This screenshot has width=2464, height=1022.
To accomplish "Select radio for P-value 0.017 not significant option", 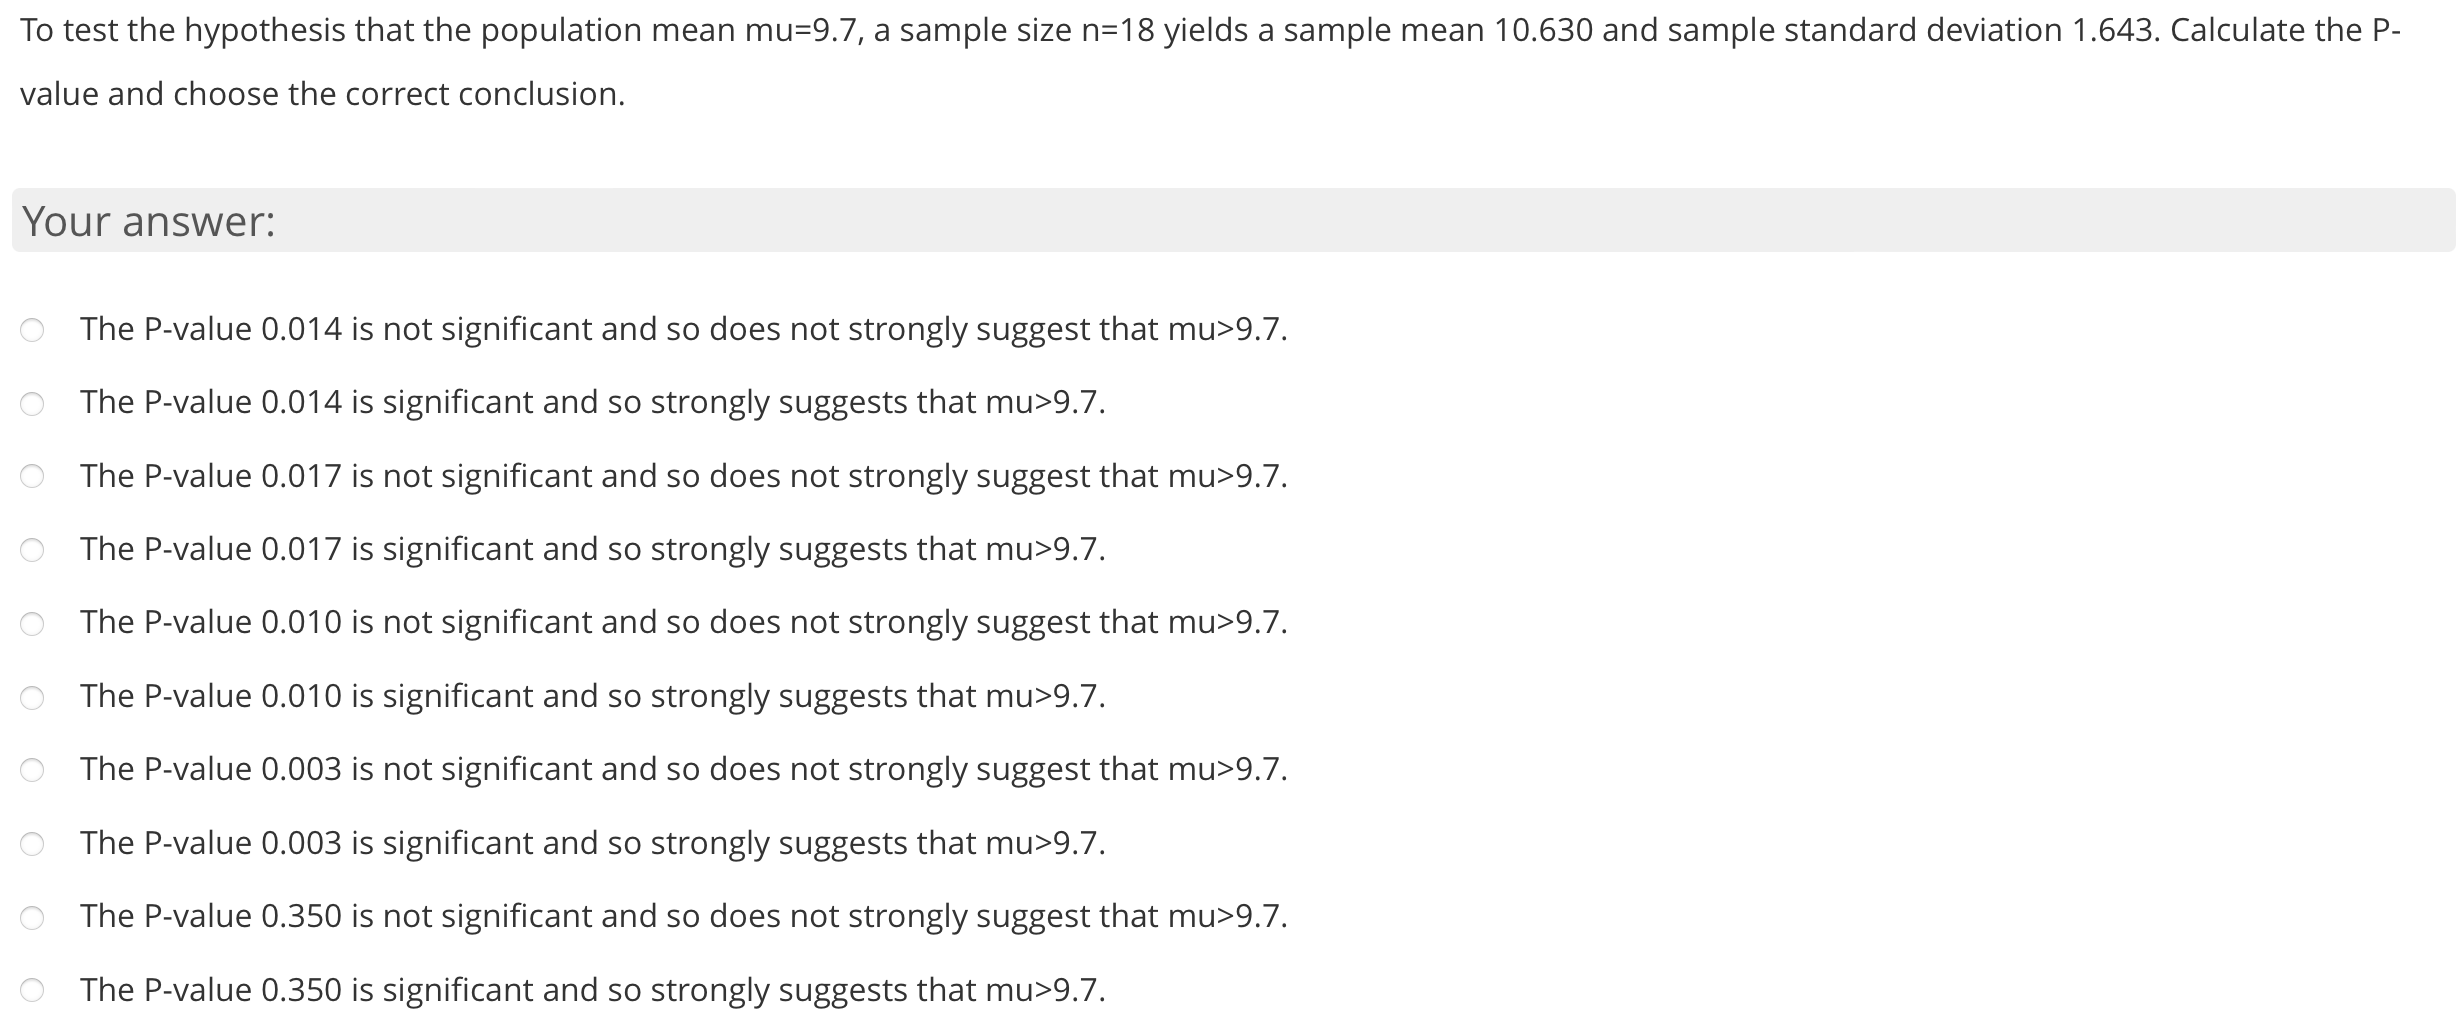I will [33, 476].
